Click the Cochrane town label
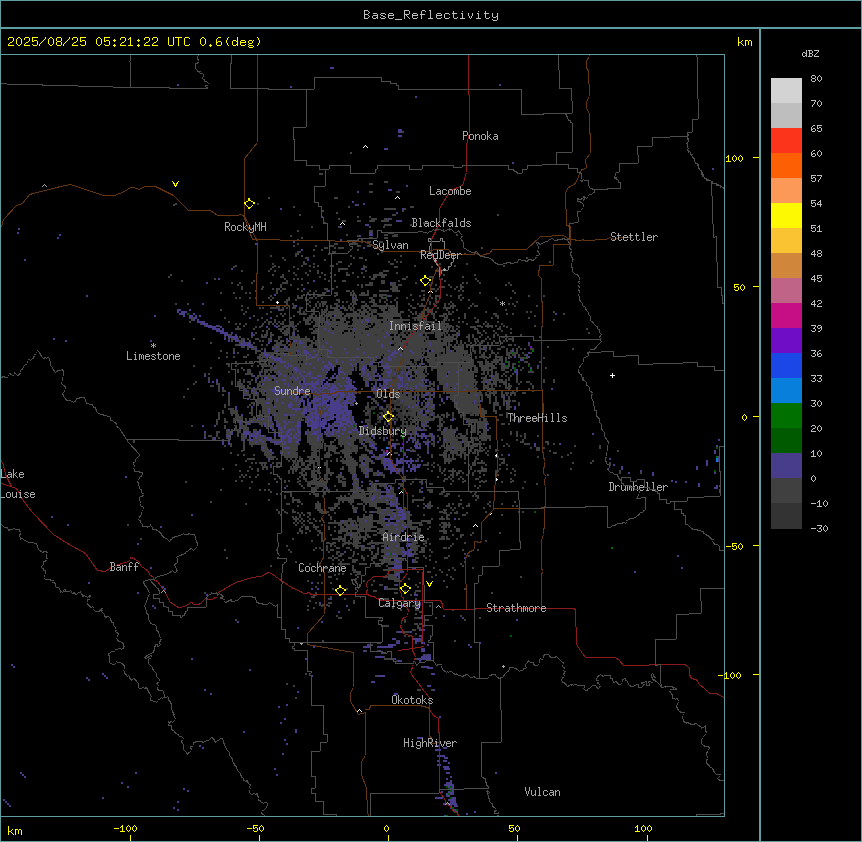Image resolution: width=862 pixels, height=842 pixels. click(322, 568)
